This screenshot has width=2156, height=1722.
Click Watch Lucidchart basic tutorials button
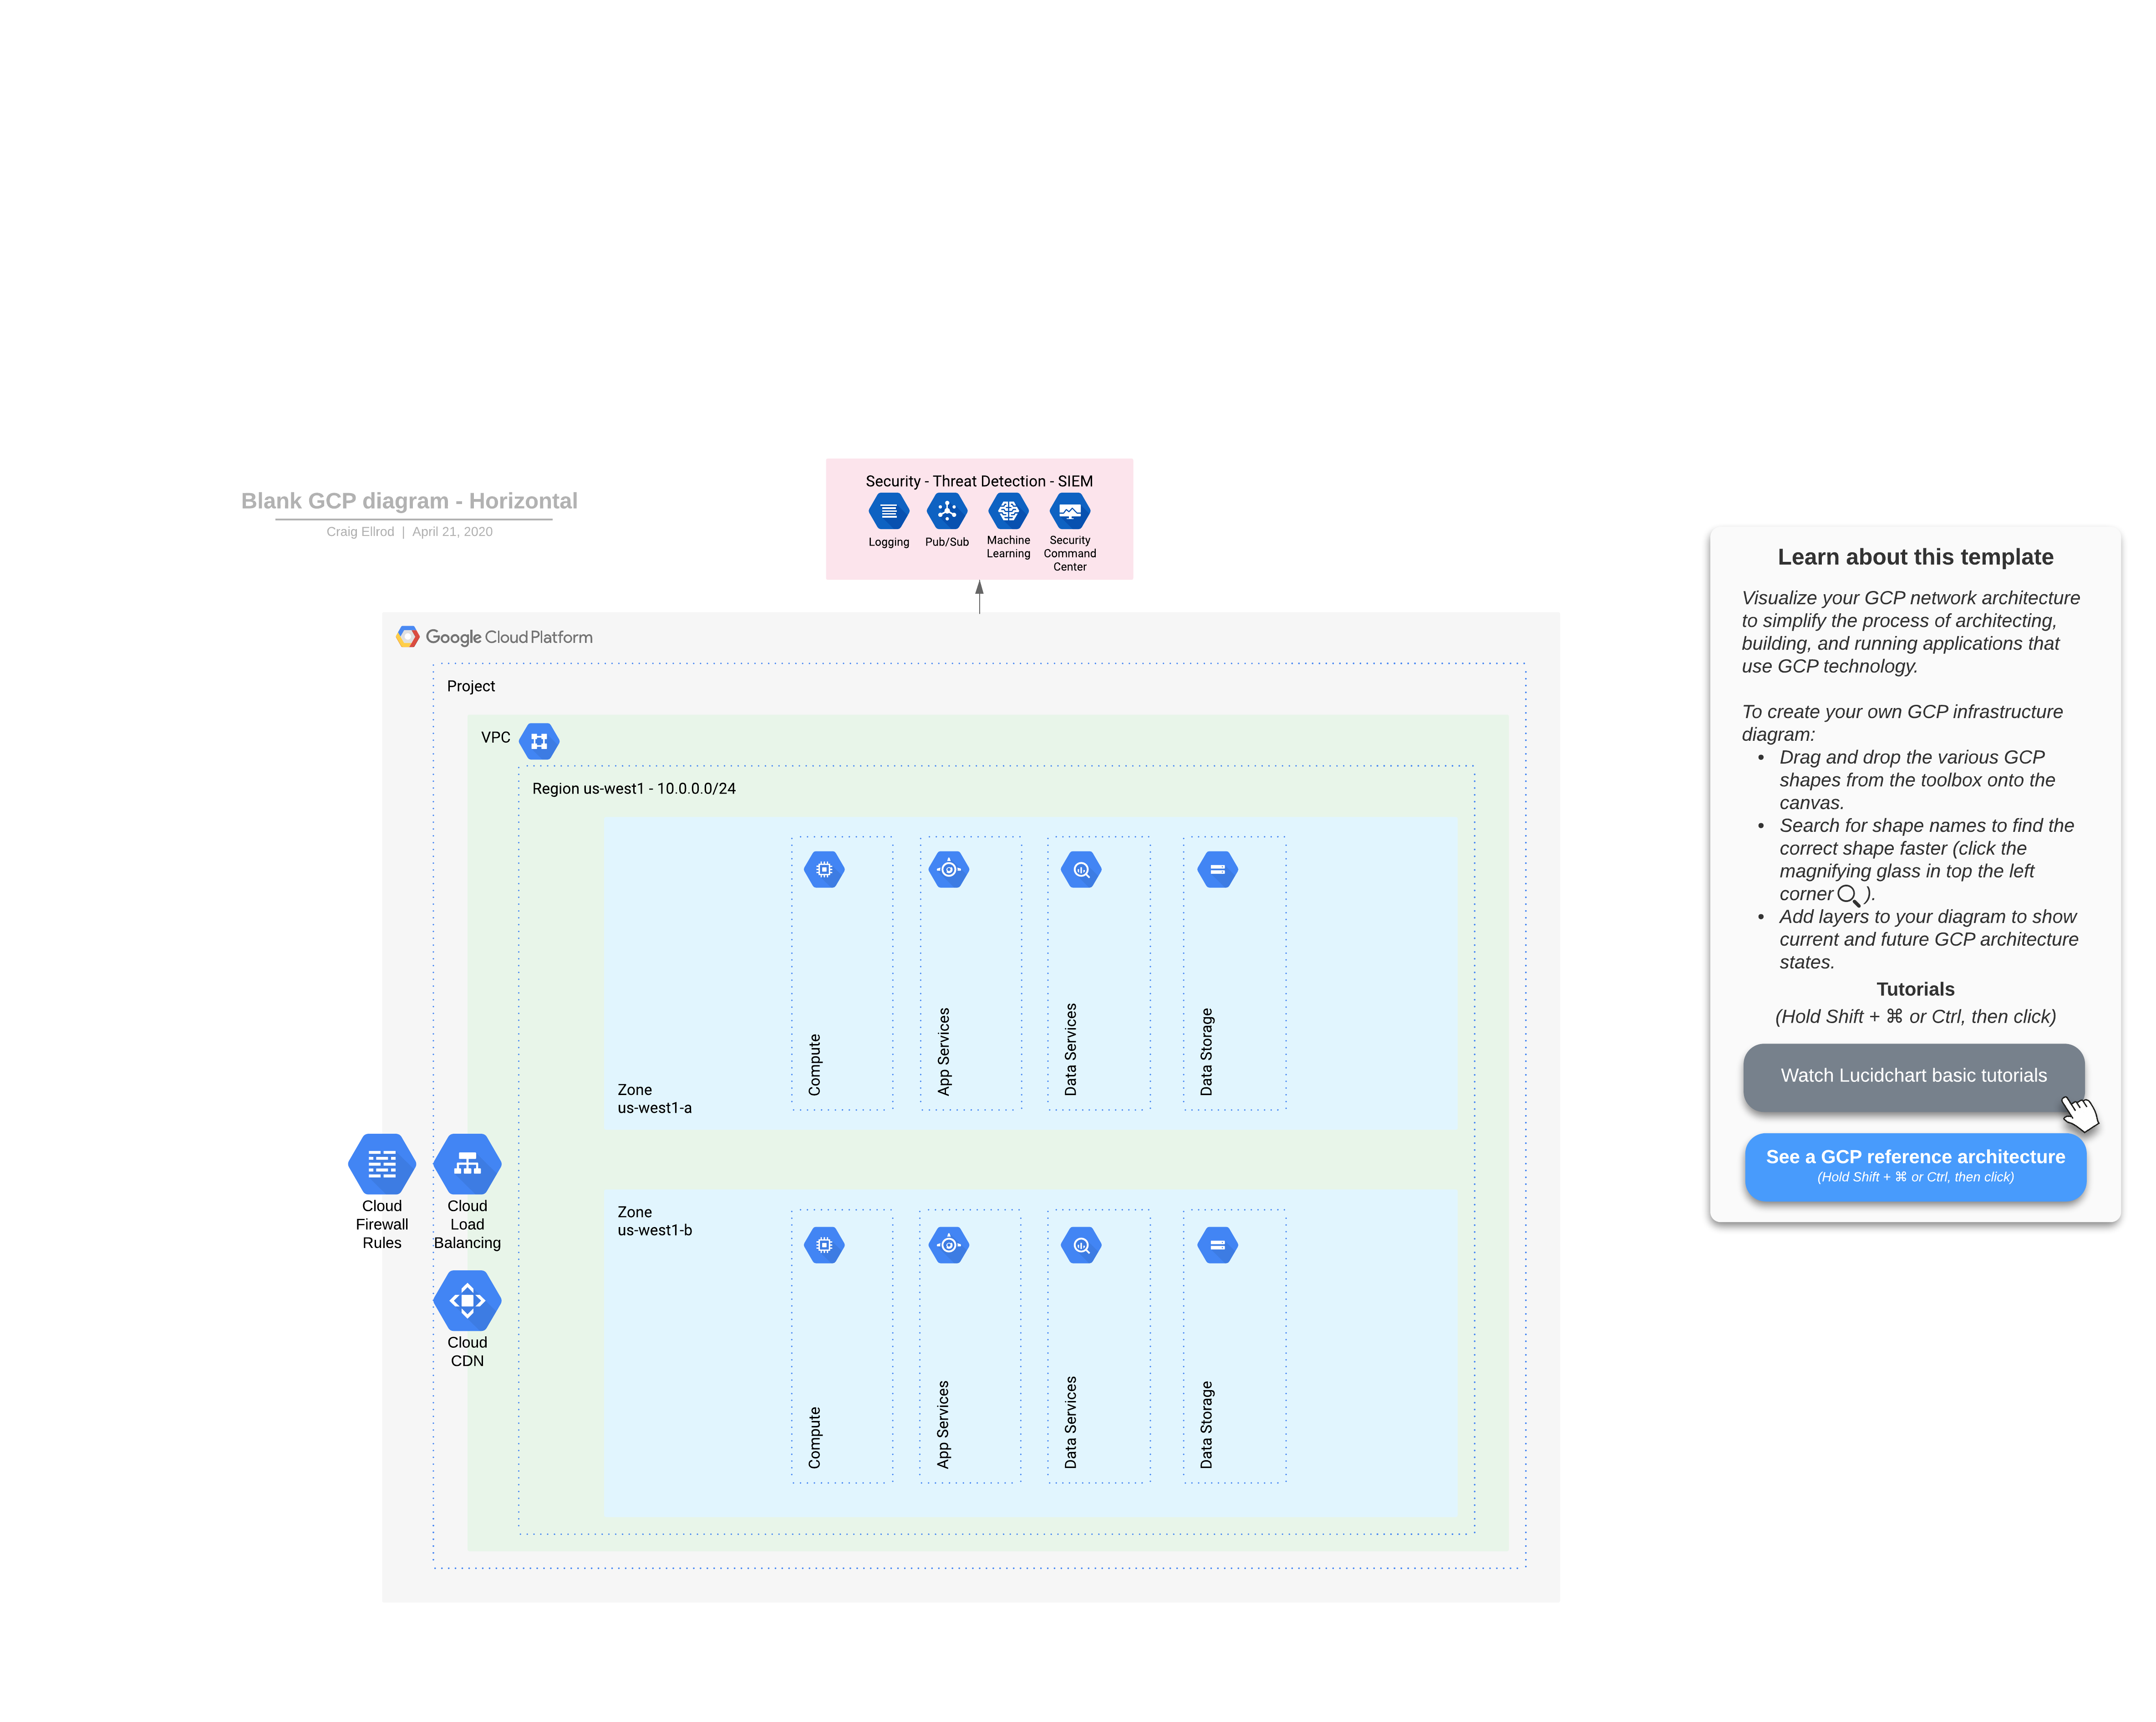coord(1913,1074)
